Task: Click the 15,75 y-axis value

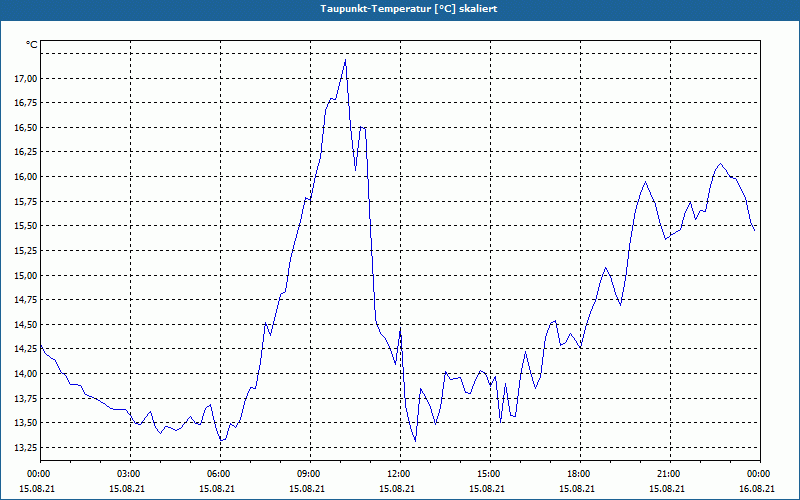Action: coord(26,202)
